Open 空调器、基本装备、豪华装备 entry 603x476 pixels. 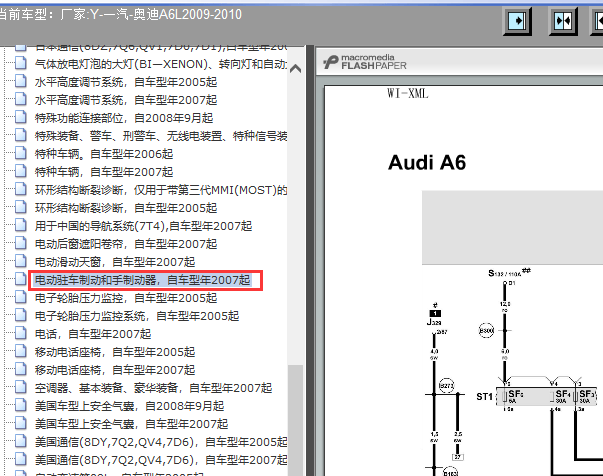153,388
